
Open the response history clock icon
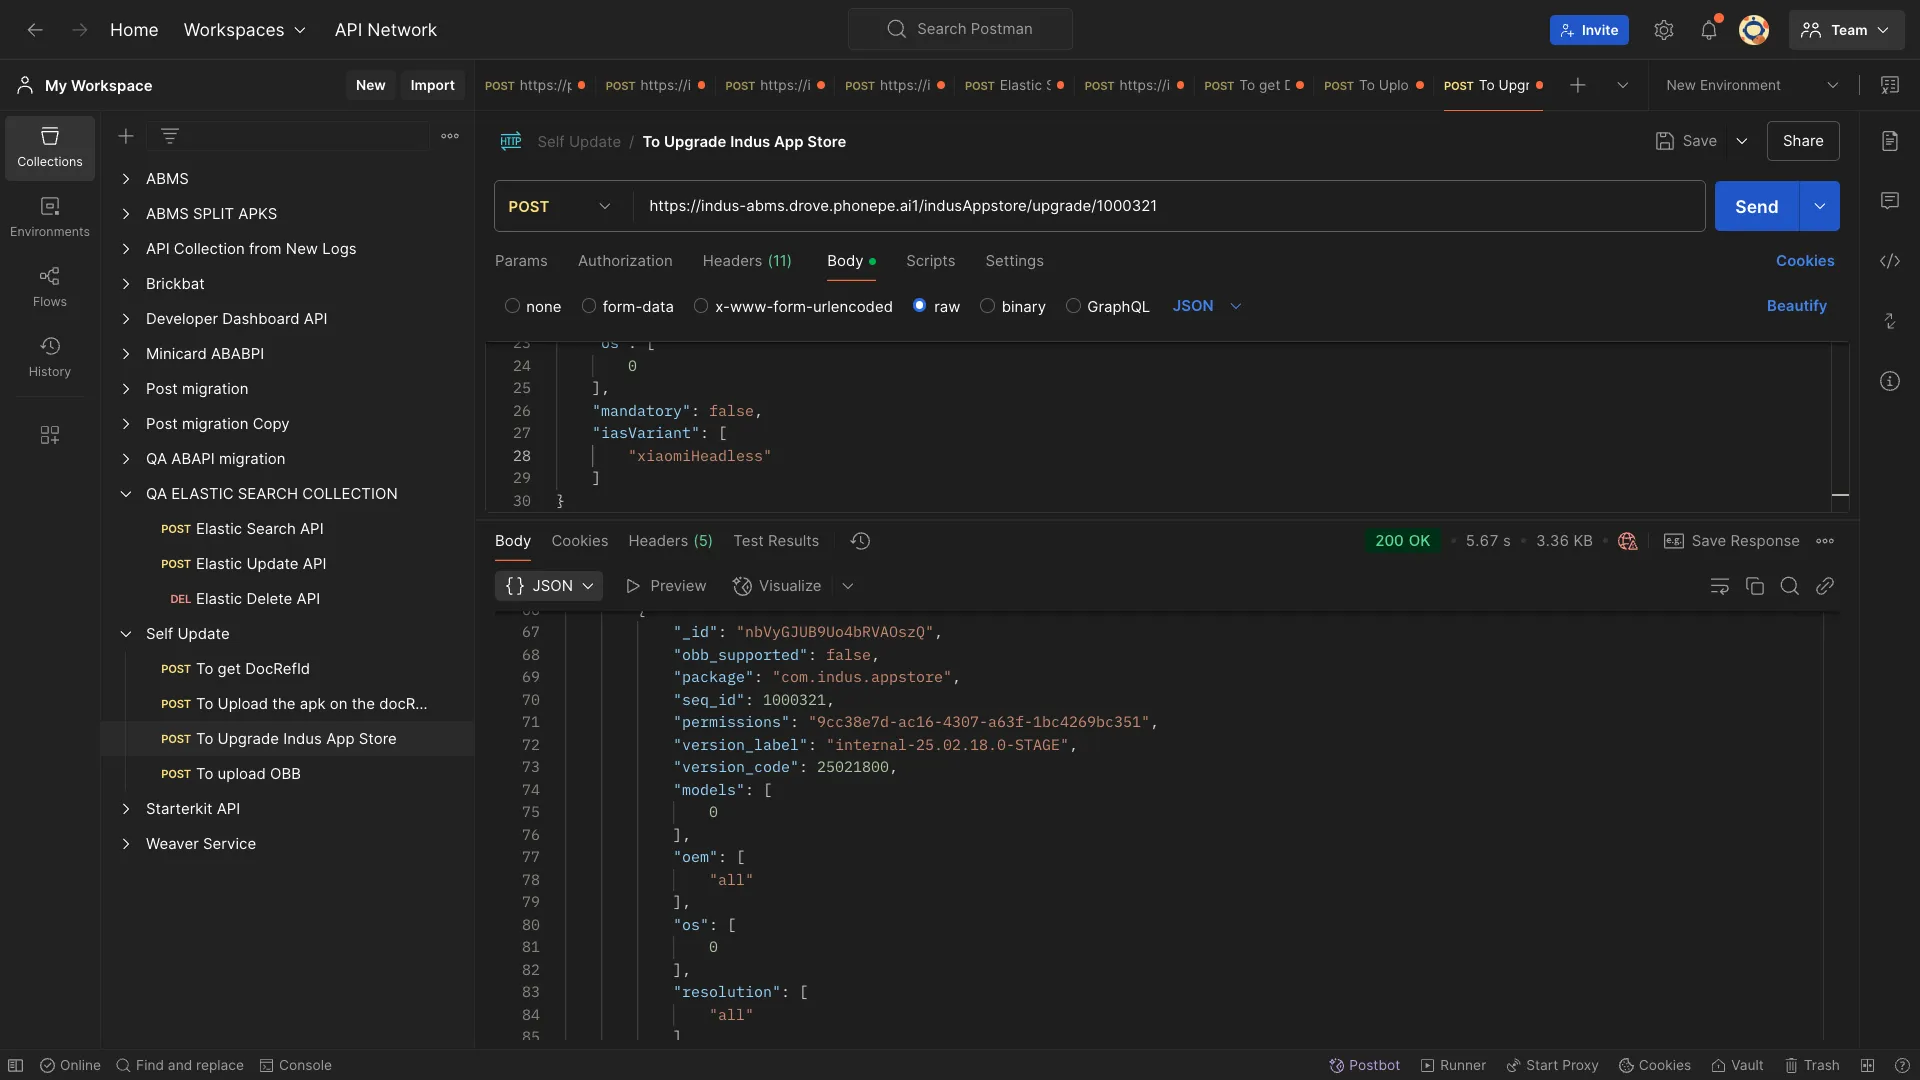860,541
